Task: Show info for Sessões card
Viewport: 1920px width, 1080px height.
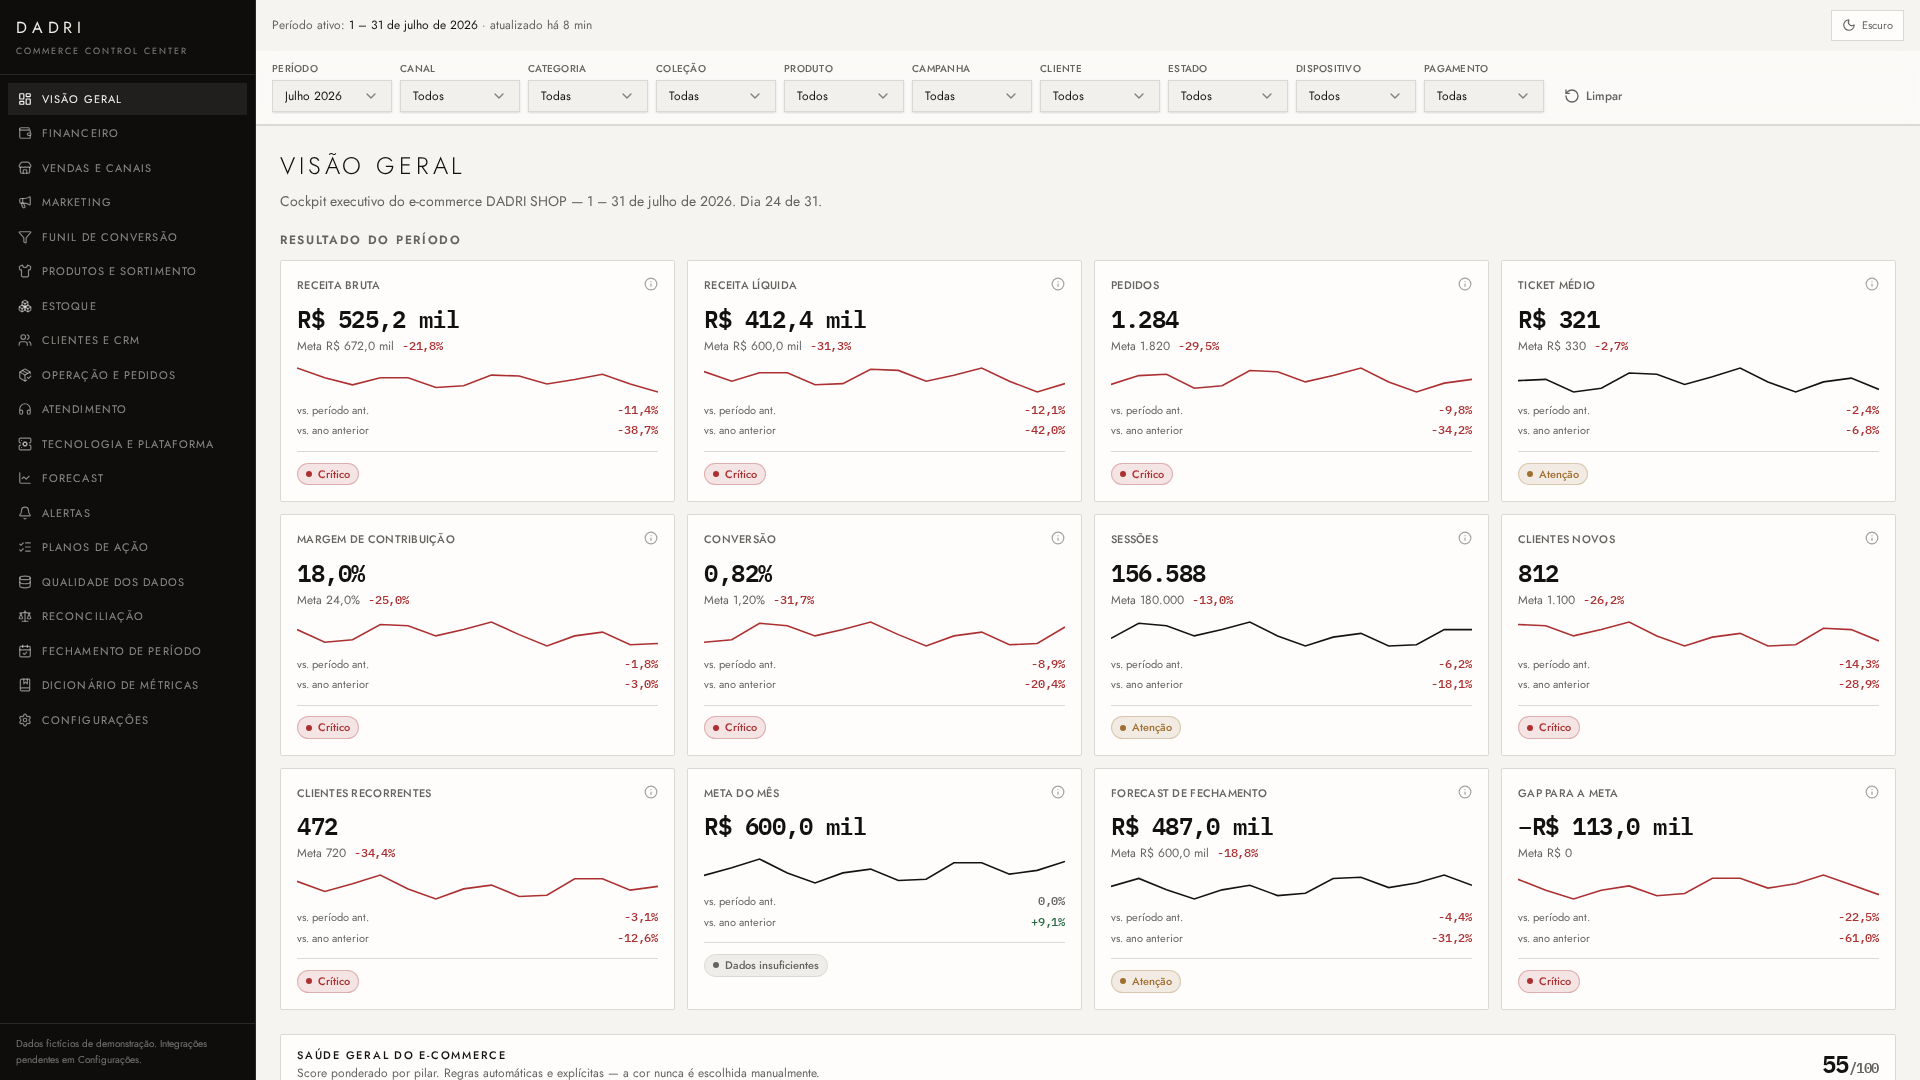Action: point(1465,539)
